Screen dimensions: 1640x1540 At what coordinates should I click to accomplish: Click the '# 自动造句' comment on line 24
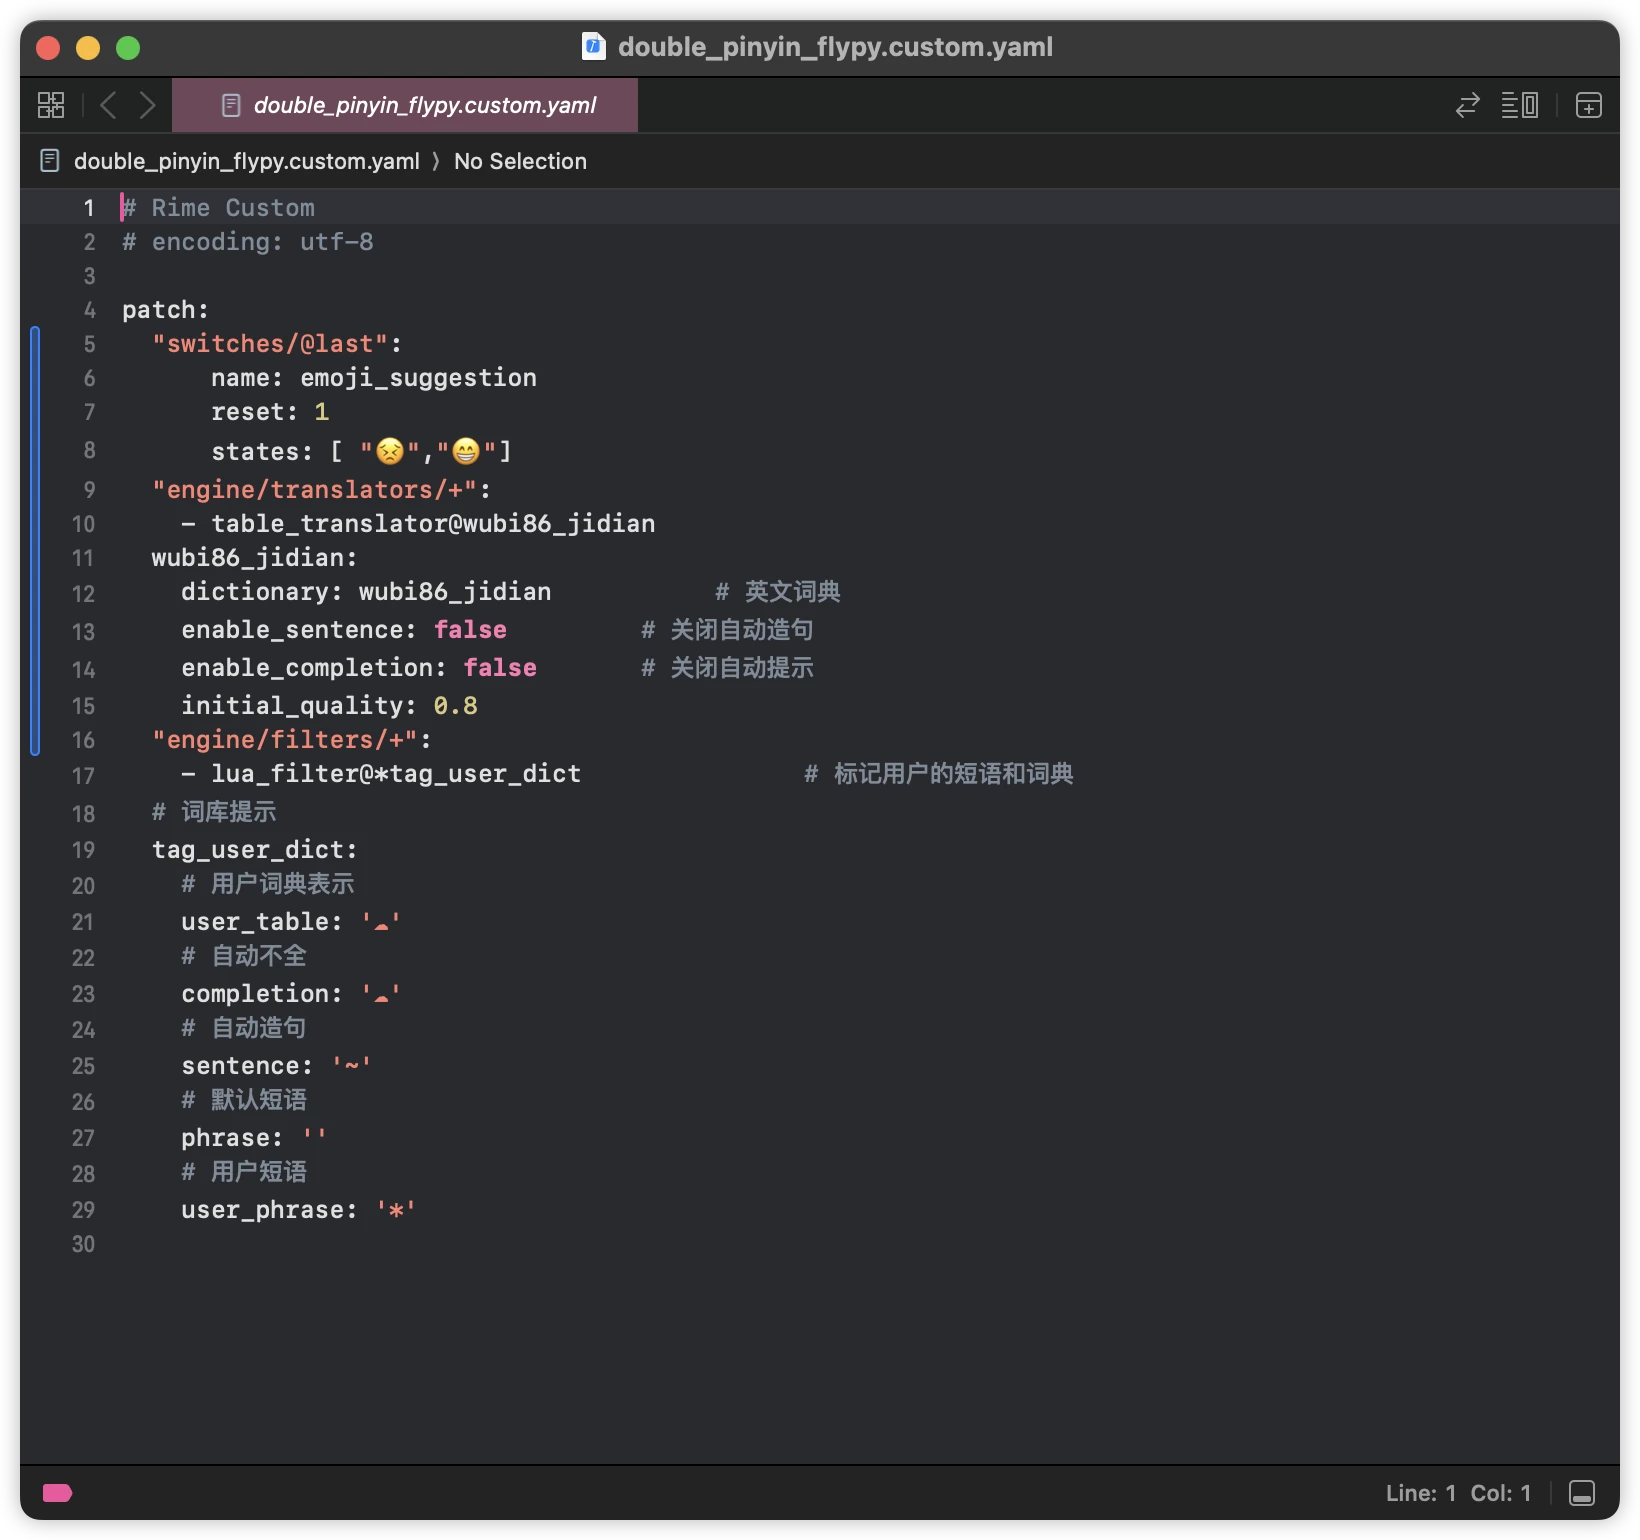(x=244, y=1028)
